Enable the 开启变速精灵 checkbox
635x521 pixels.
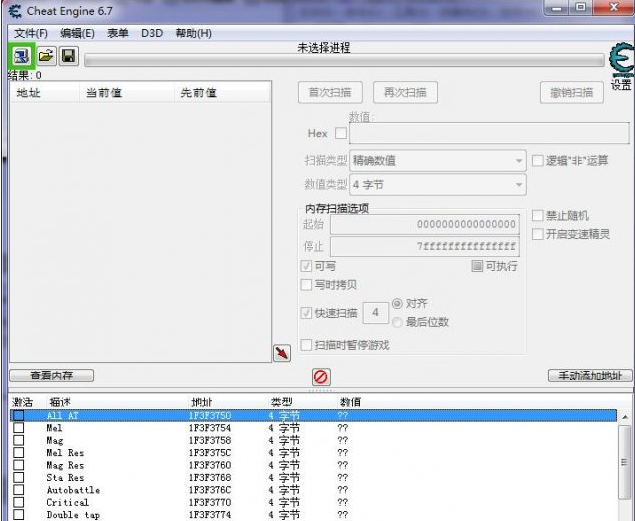tap(537, 234)
